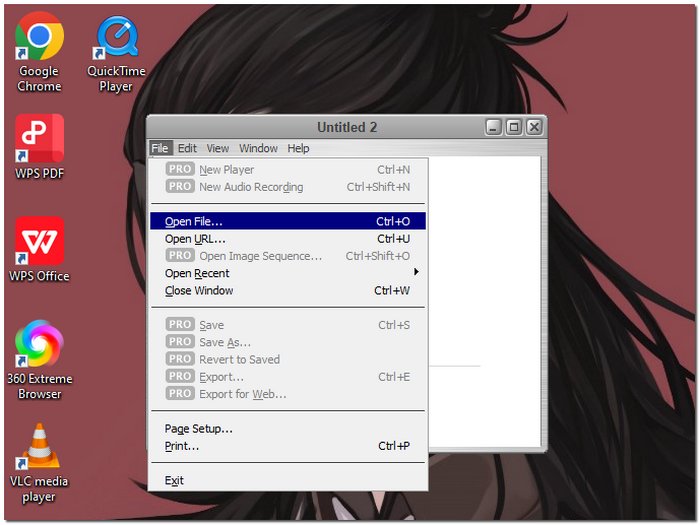Expand the Open Recent submenu
Viewport: 700px width, 525px height.
point(288,273)
